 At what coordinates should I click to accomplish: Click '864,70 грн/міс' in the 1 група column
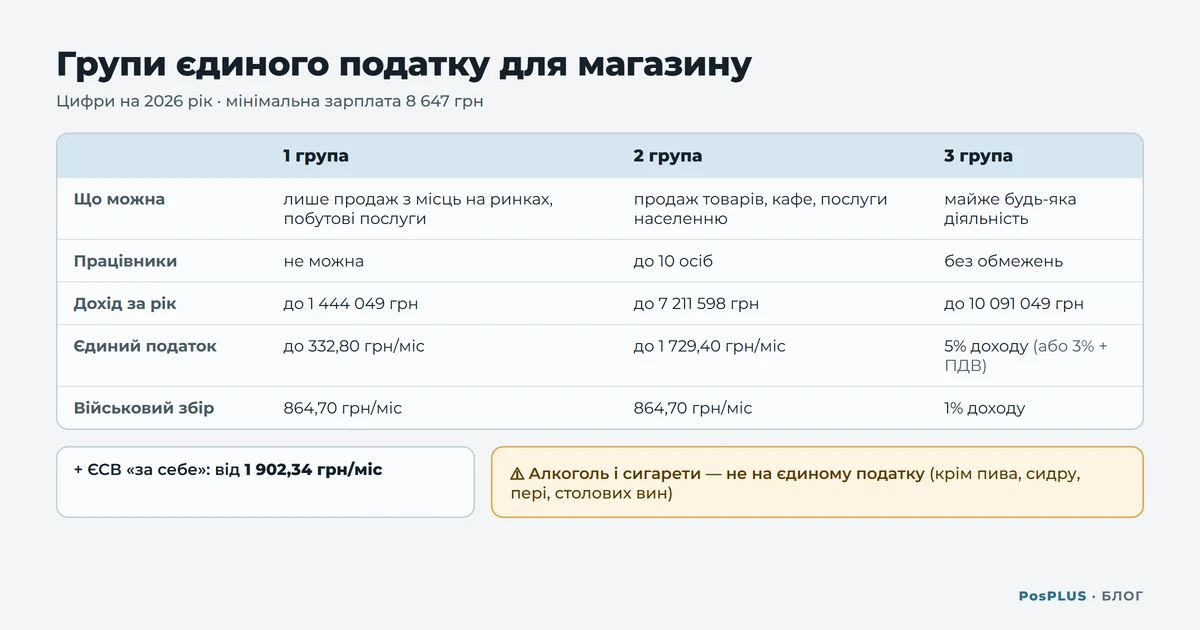[343, 408]
